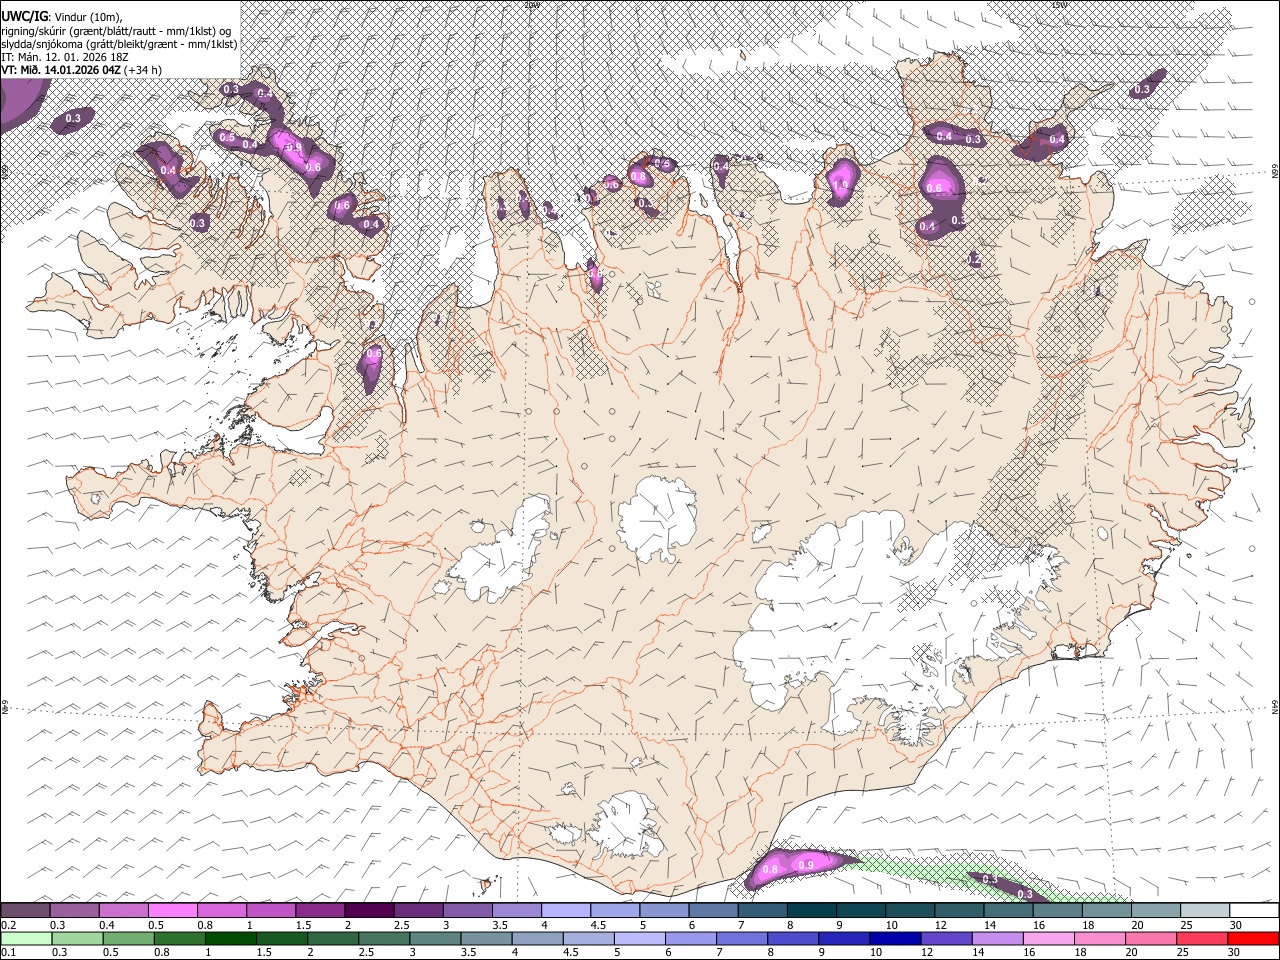
Task: Click the 15W longitude label
Action: 1060,5
